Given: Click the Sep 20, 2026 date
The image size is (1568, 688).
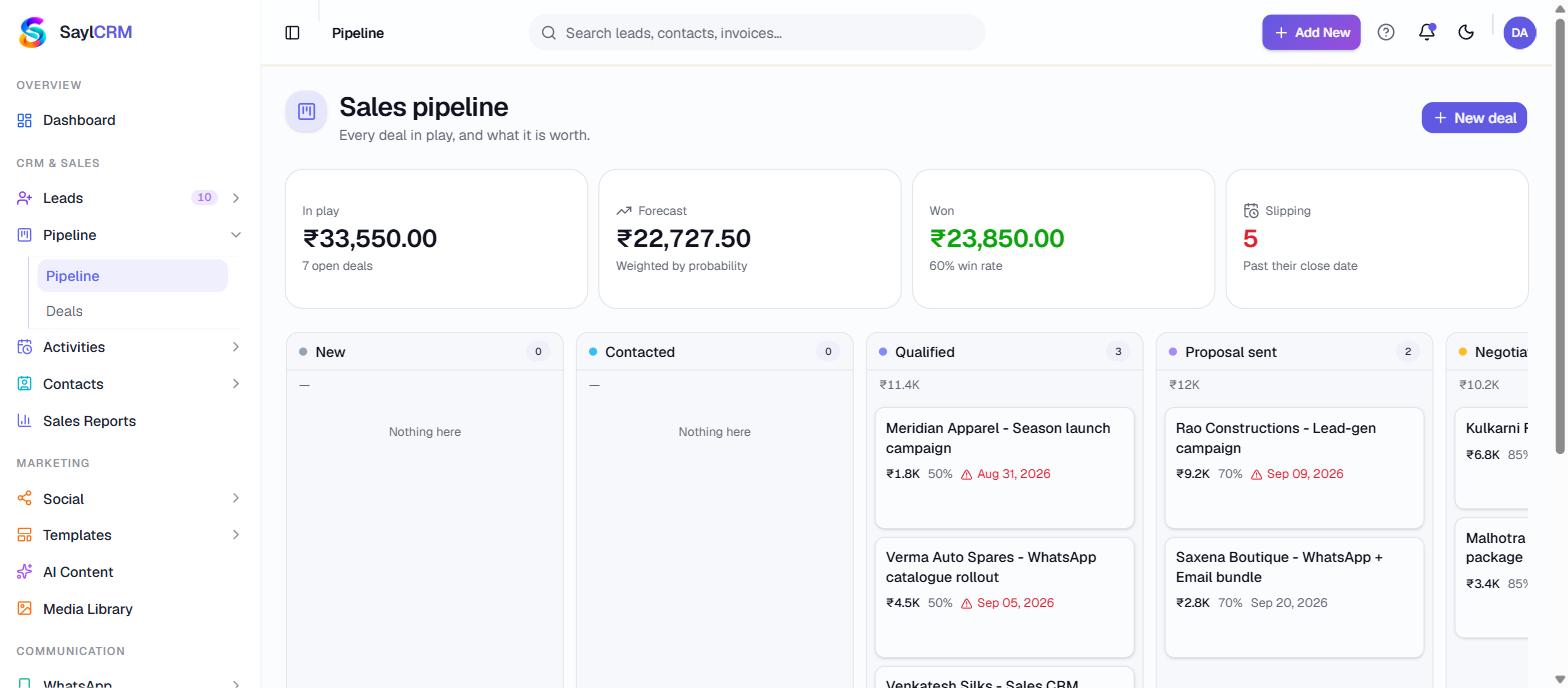Looking at the screenshot, I should (x=1289, y=603).
